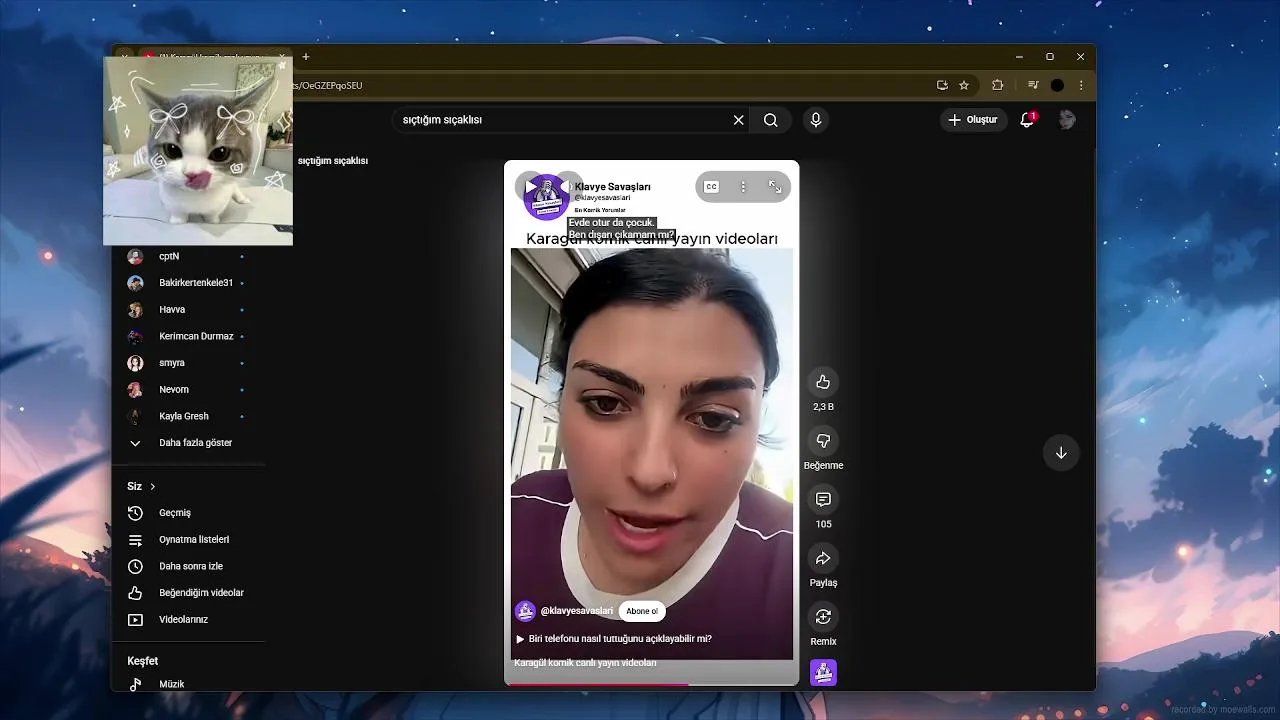Viewport: 1280px width, 720px height.
Task: Expand the Short to fullscreen
Action: click(775, 187)
